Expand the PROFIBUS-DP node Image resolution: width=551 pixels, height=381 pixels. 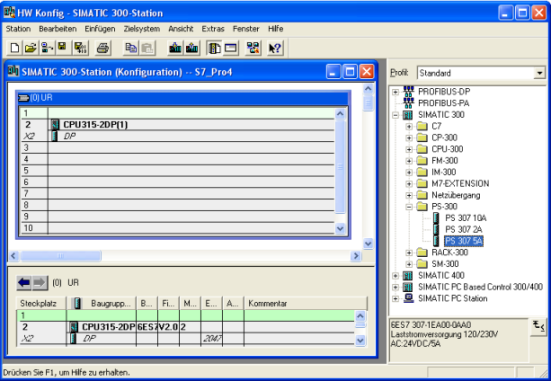(x=395, y=92)
